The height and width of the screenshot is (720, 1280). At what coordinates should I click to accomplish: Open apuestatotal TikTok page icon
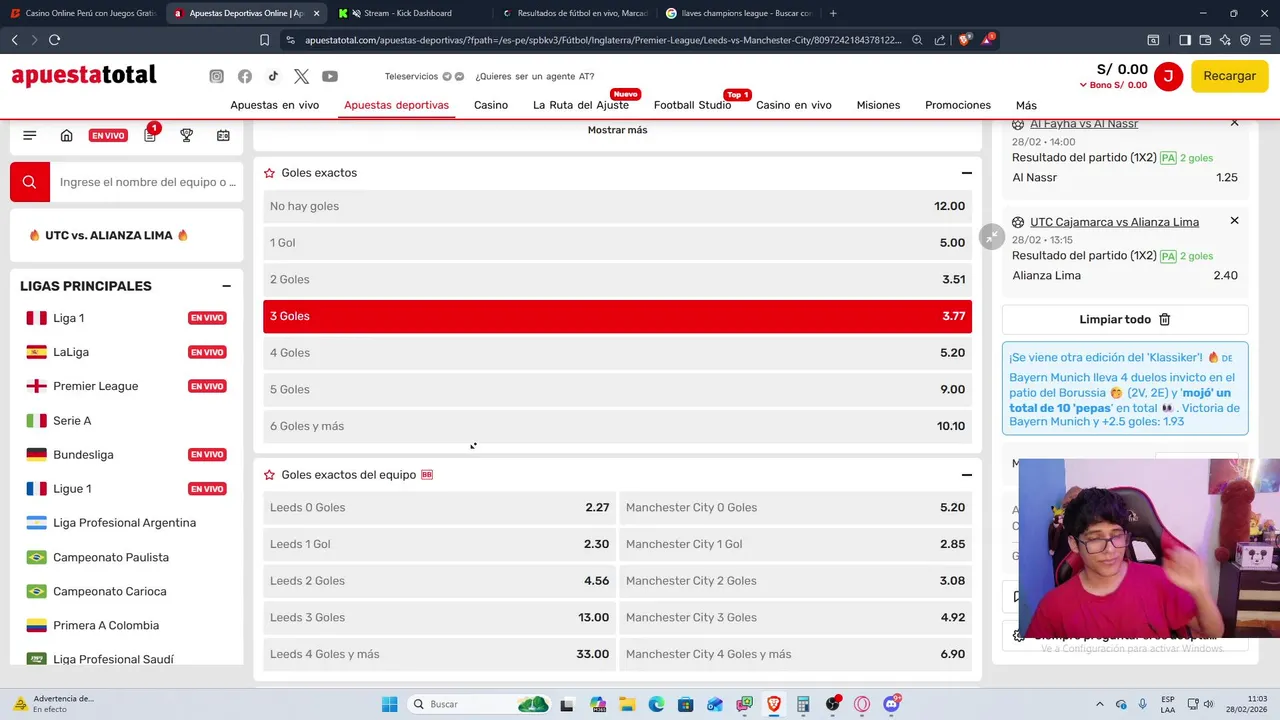(273, 77)
